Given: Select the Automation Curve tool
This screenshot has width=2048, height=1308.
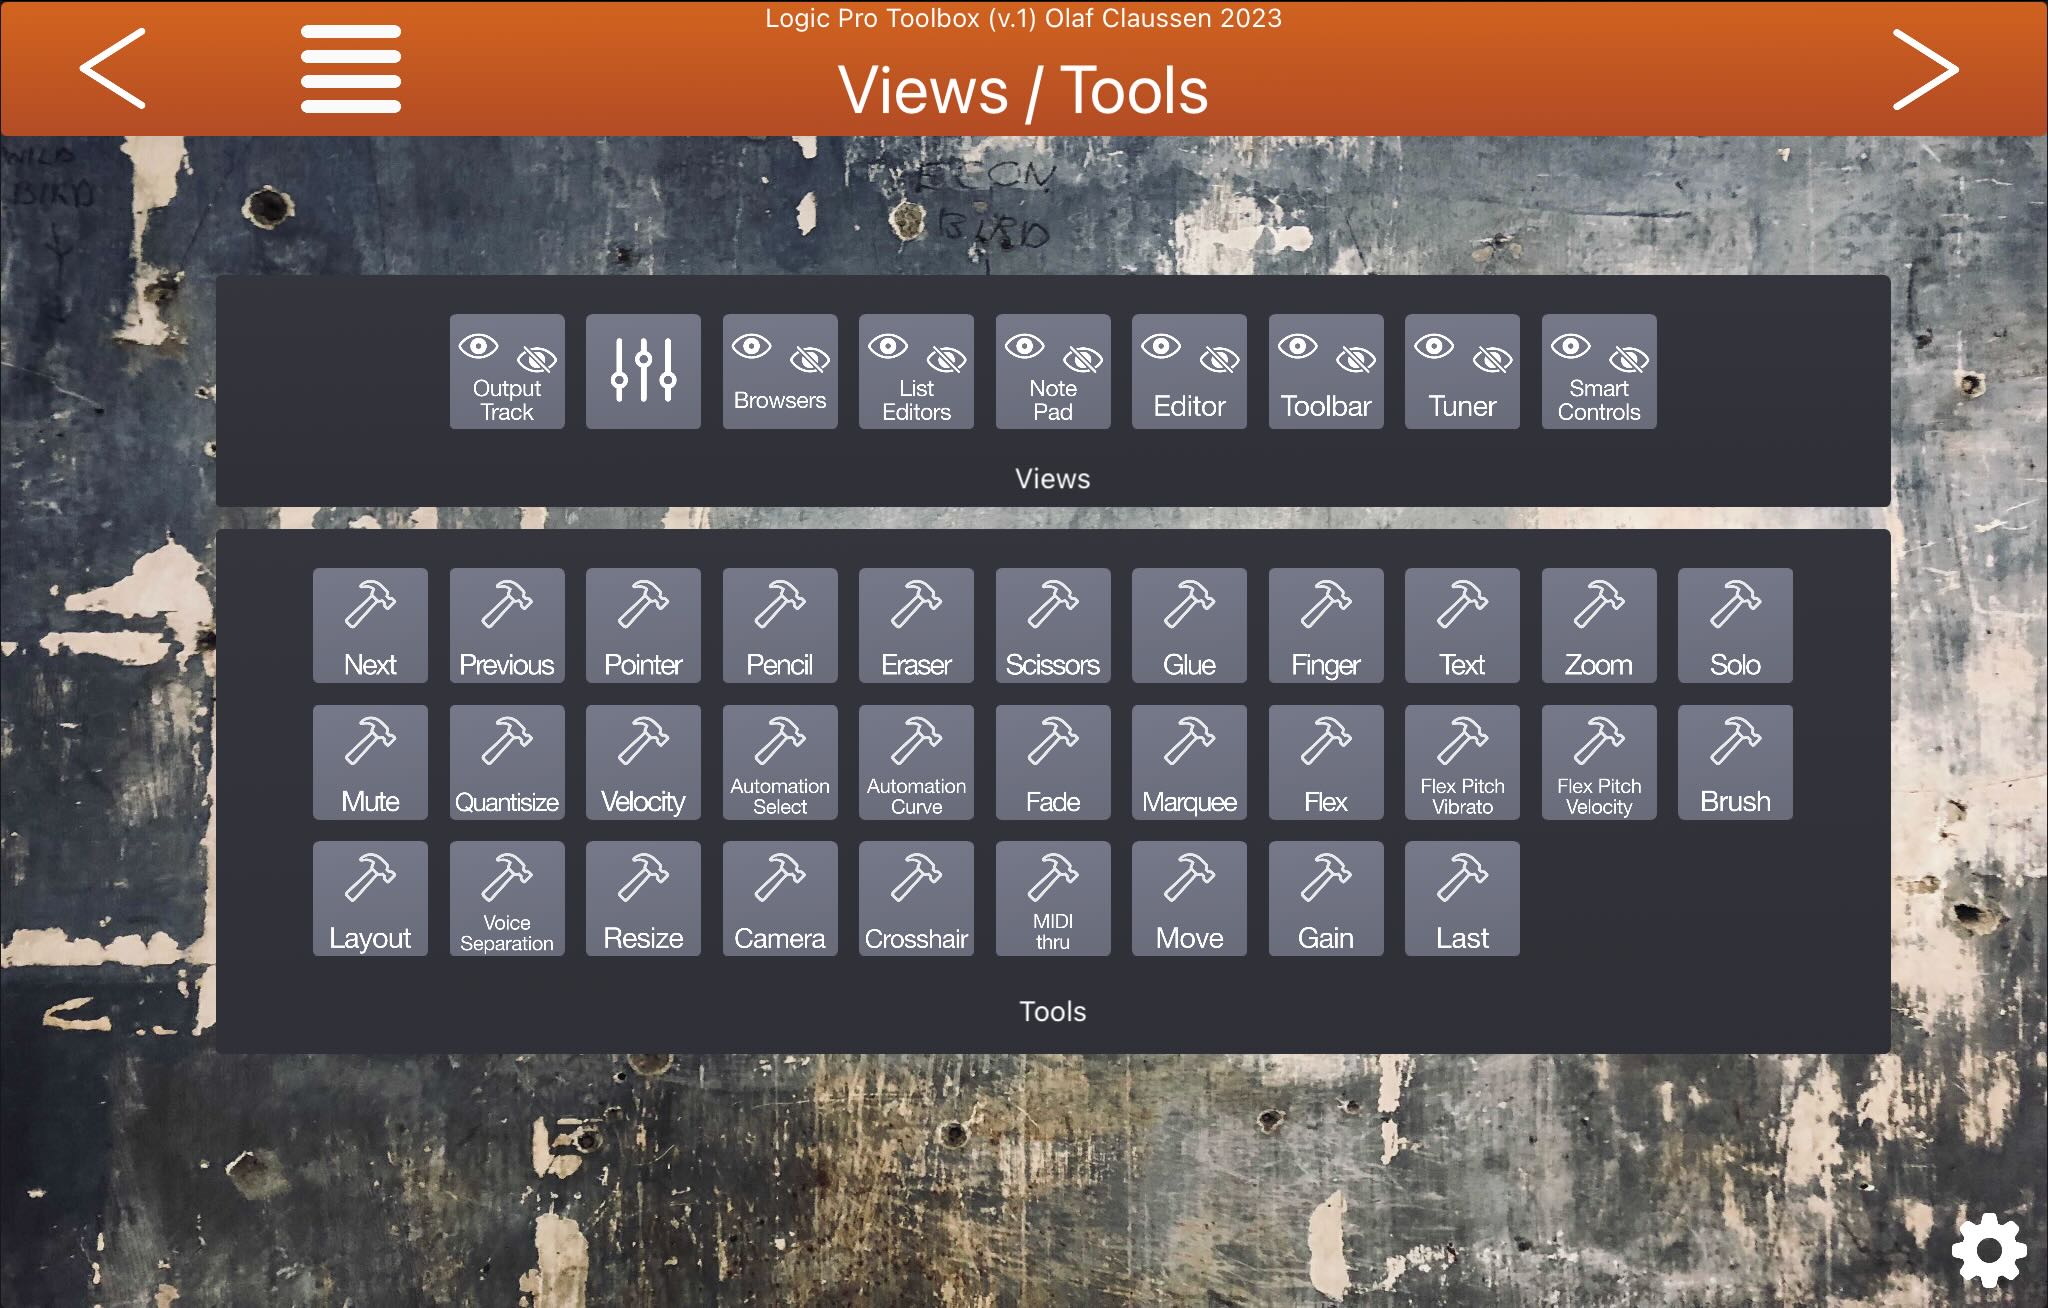Looking at the screenshot, I should (916, 763).
